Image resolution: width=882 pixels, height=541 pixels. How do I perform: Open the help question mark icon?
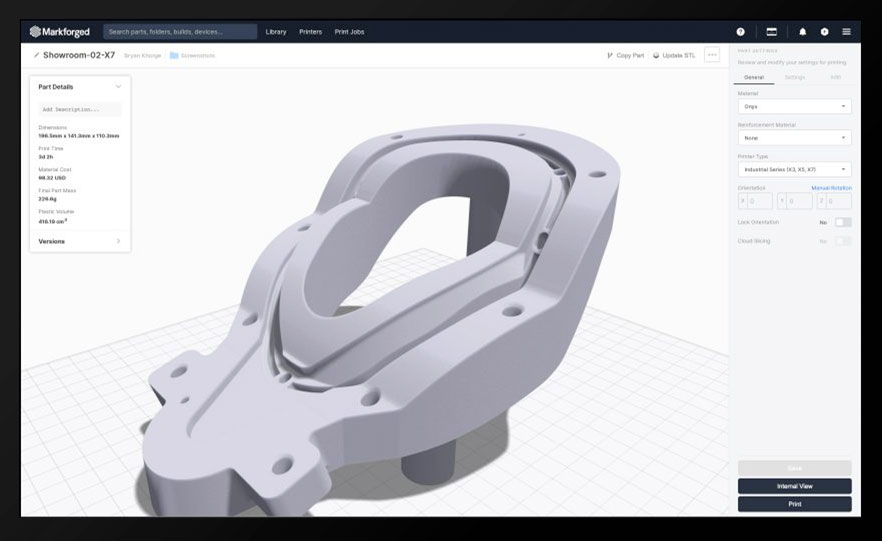740,32
